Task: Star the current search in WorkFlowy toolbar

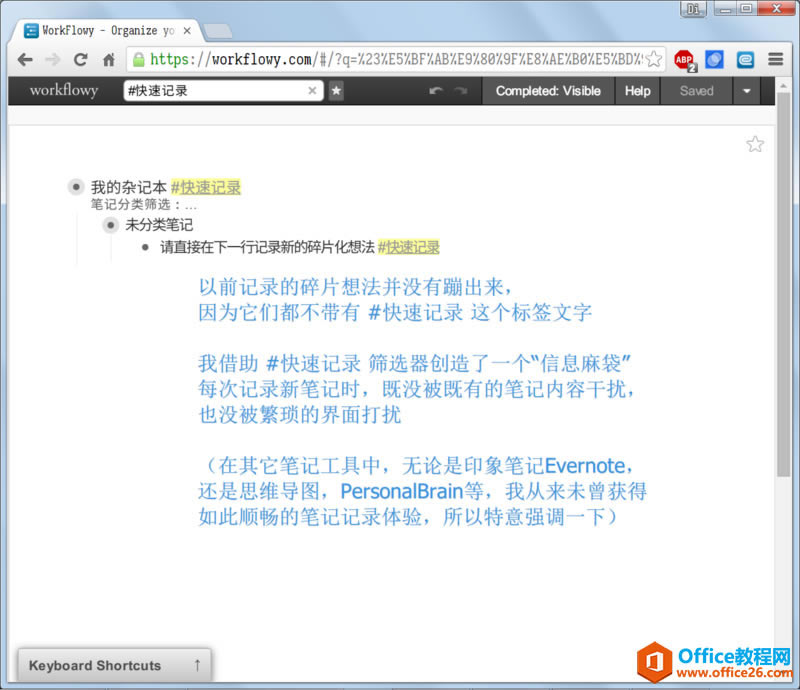Action: click(x=336, y=91)
